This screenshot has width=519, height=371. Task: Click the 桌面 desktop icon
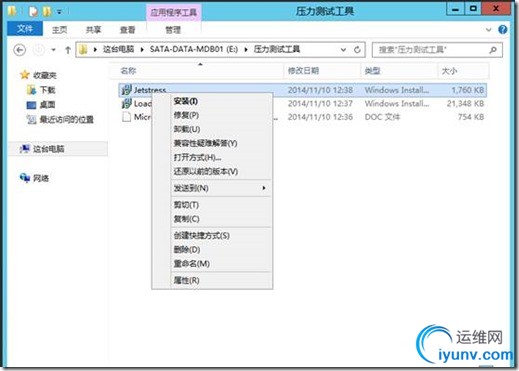click(x=31, y=105)
